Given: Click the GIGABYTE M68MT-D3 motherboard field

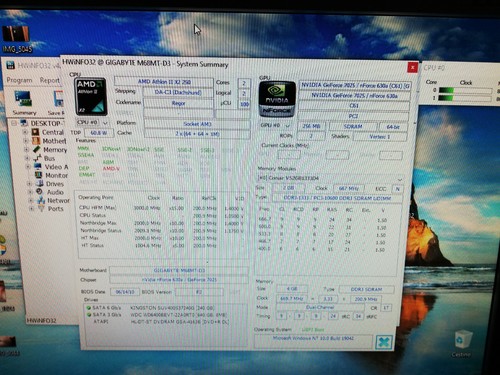Looking at the screenshot, I should pos(179,270).
